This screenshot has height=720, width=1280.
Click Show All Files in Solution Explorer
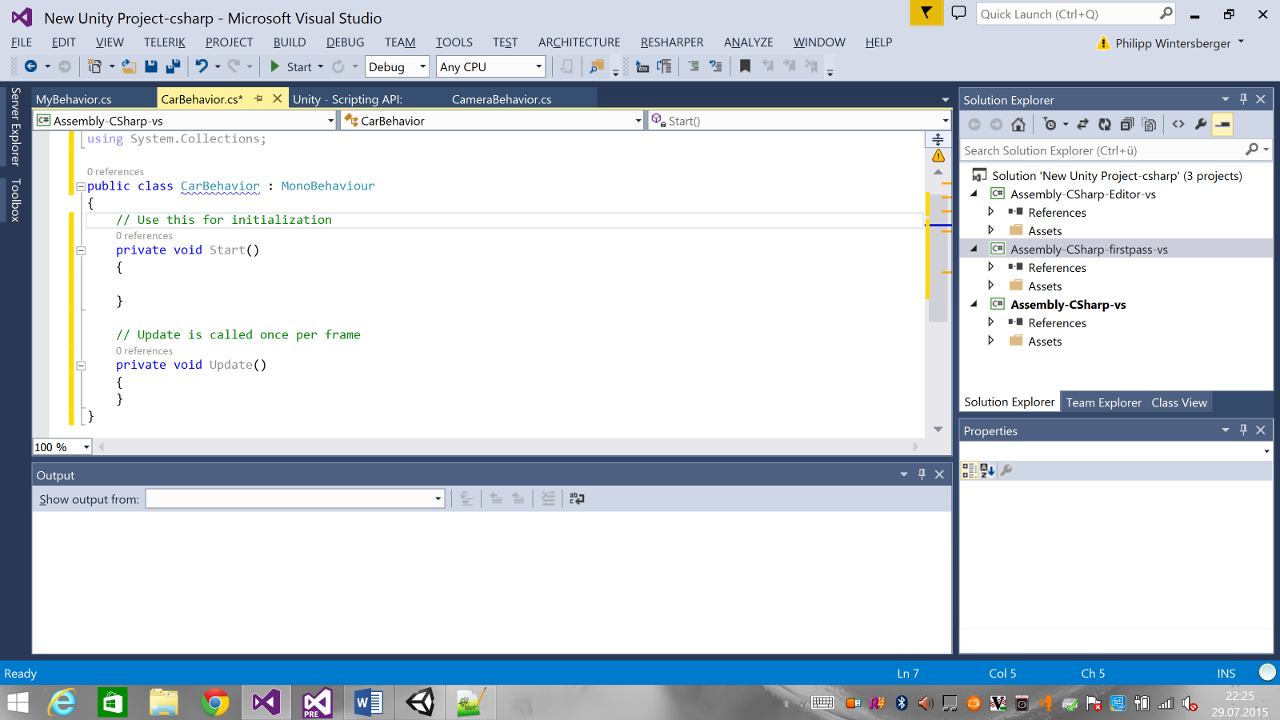[1149, 124]
